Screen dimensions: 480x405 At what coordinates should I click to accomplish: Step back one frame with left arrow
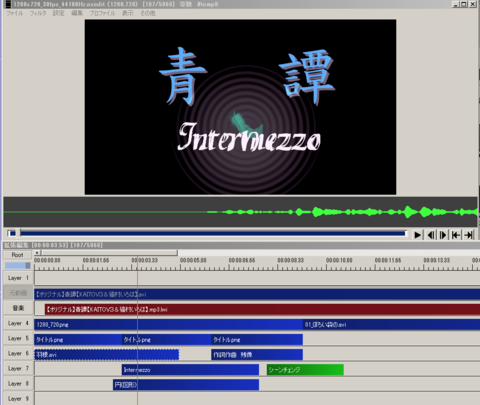tap(431, 235)
